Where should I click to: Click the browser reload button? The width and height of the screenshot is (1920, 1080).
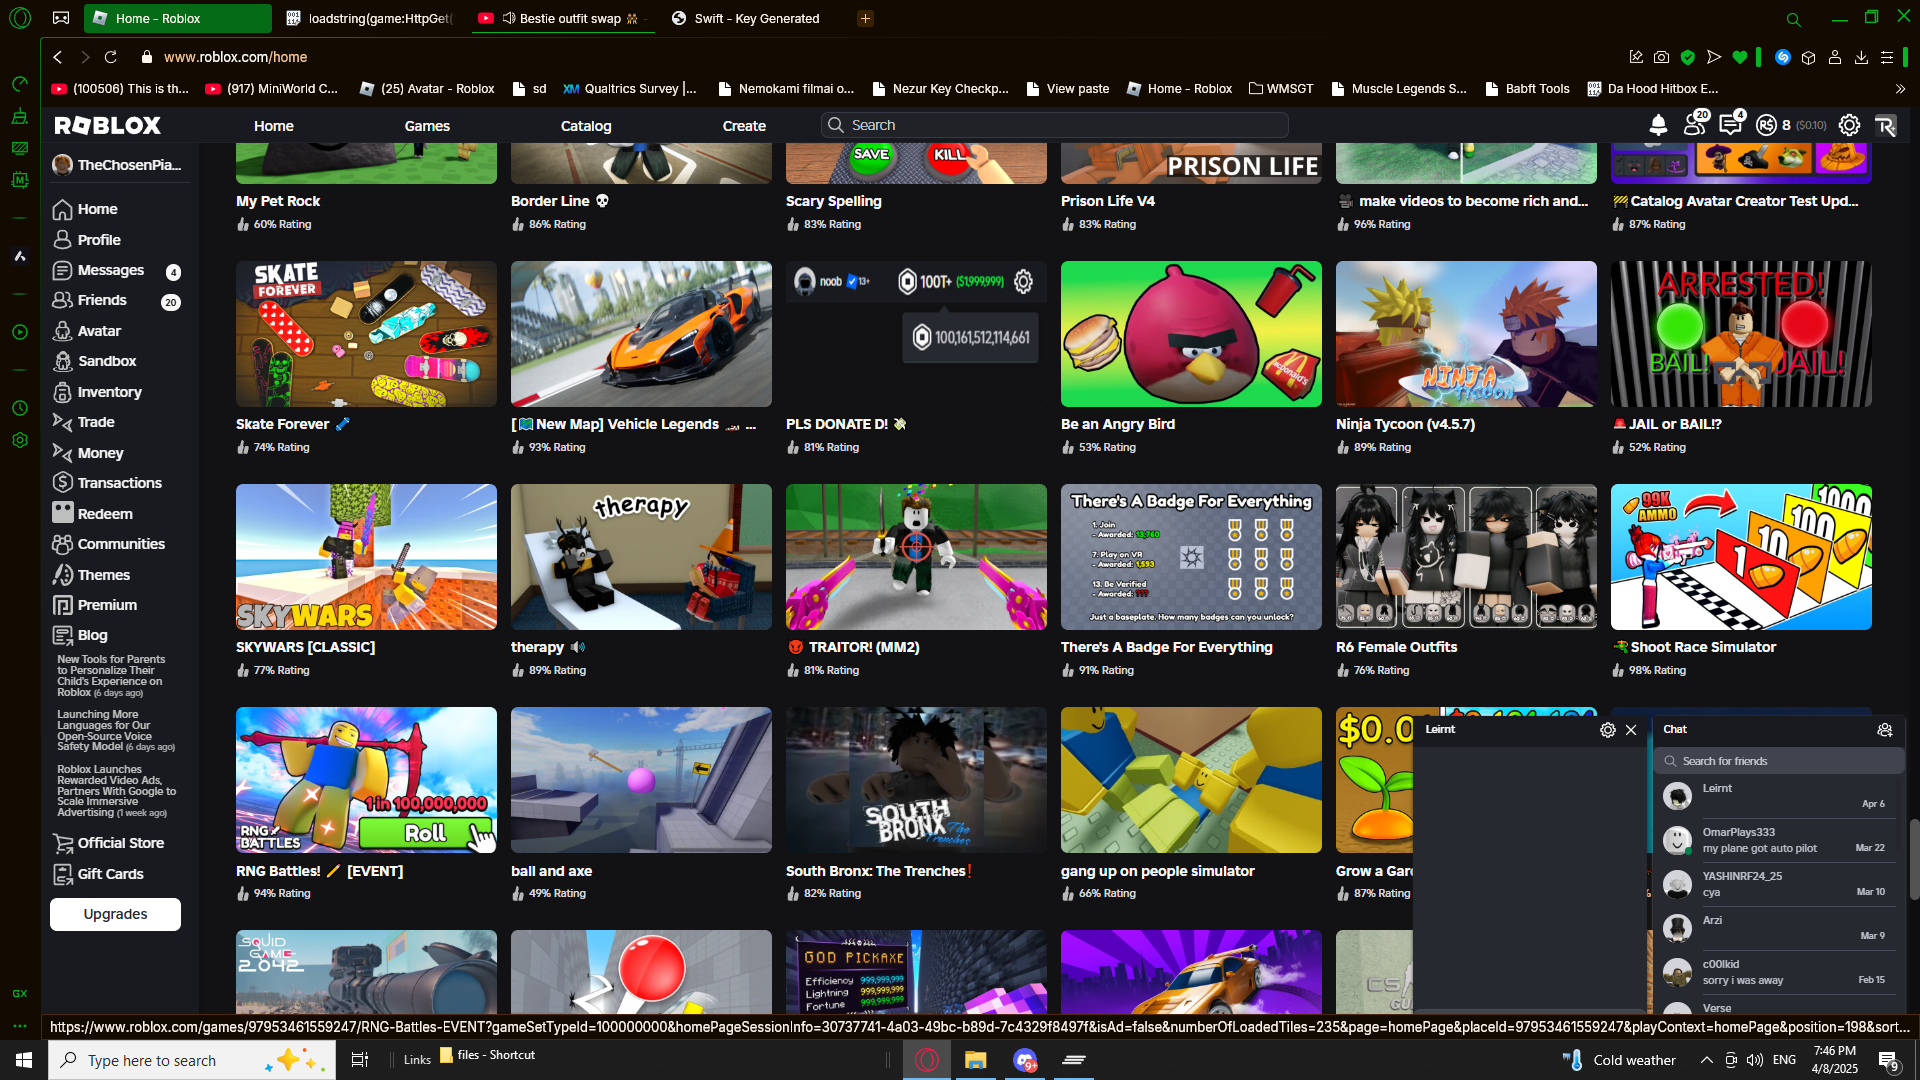point(111,57)
